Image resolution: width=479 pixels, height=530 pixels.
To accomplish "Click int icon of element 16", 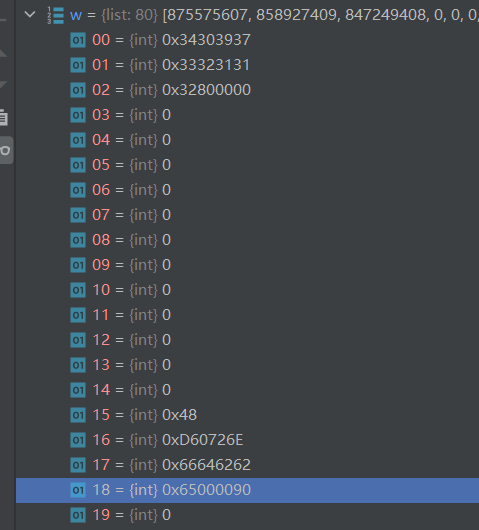I will click(x=78, y=440).
